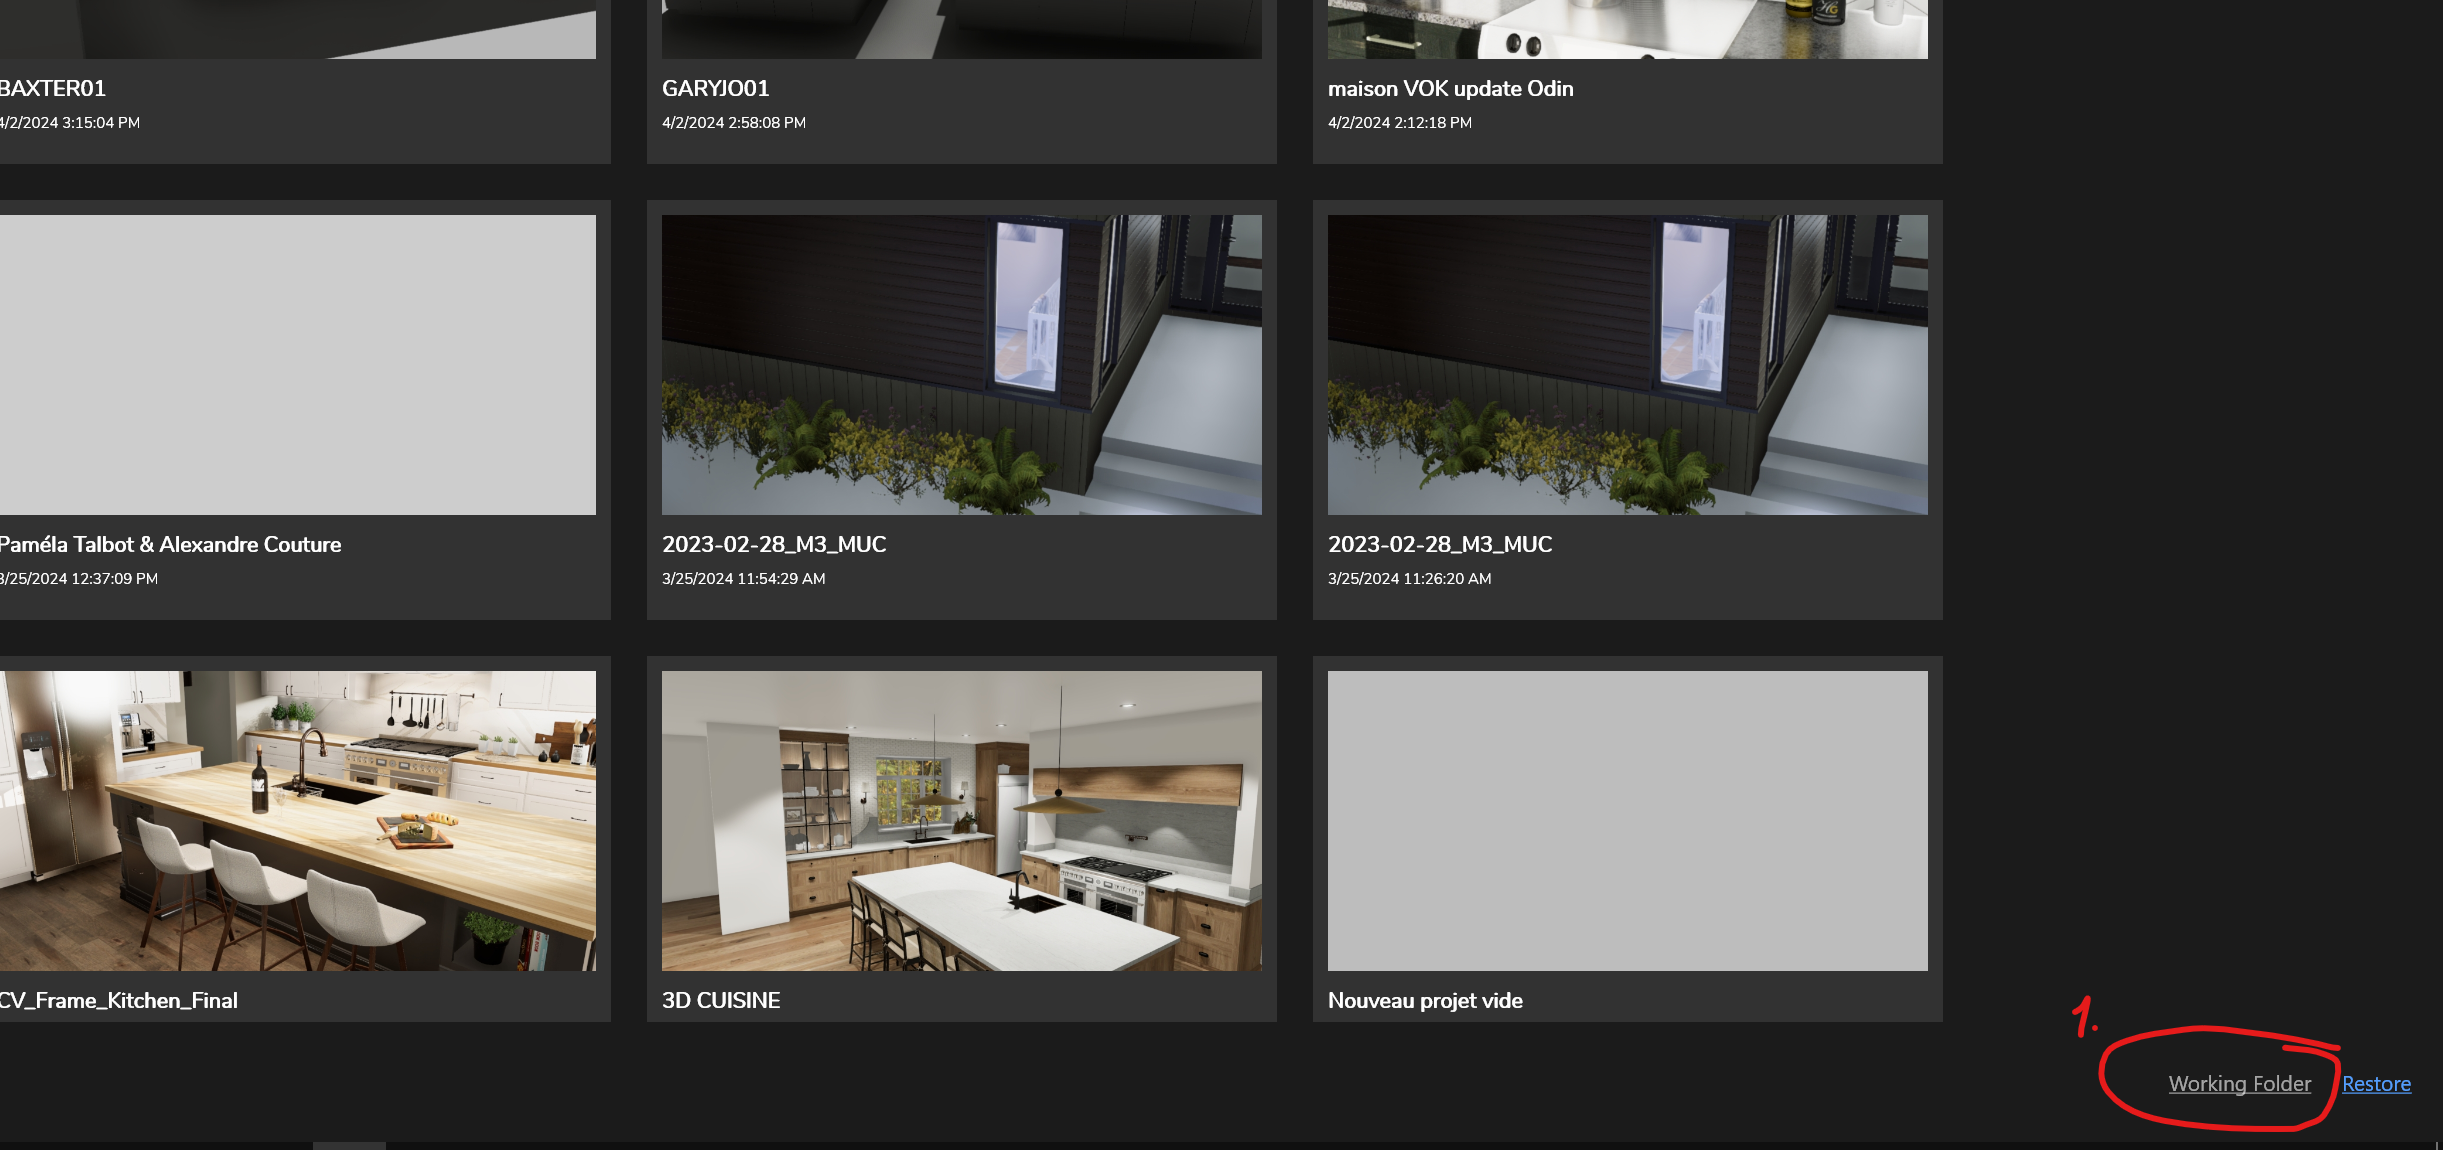Click the 4/2/2024 2:58:08 PM timestamp
The width and height of the screenshot is (2443, 1150).
click(733, 122)
